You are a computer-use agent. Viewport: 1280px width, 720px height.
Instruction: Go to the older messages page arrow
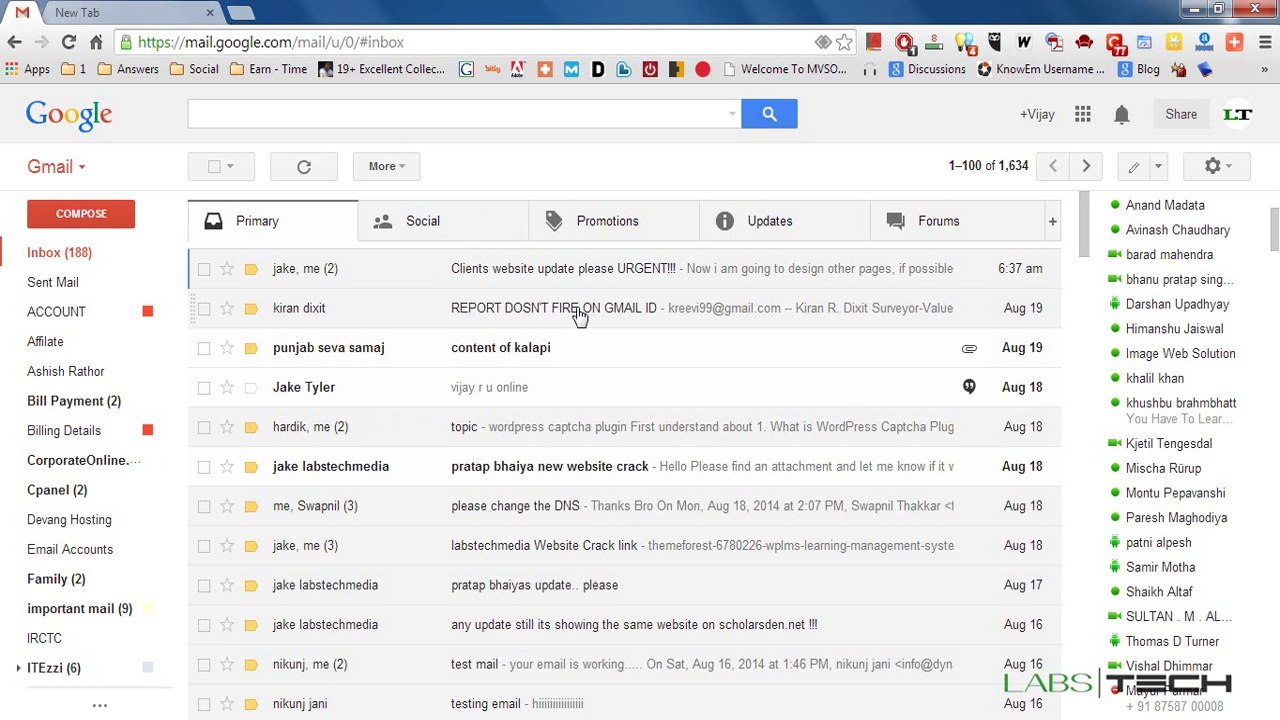1086,166
